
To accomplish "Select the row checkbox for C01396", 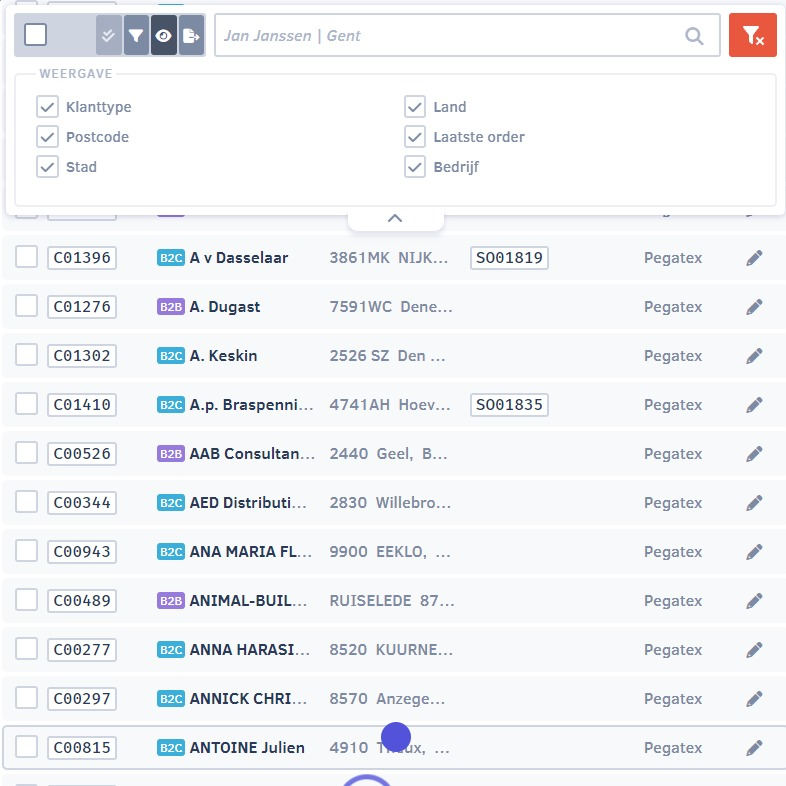I will coord(27,257).
